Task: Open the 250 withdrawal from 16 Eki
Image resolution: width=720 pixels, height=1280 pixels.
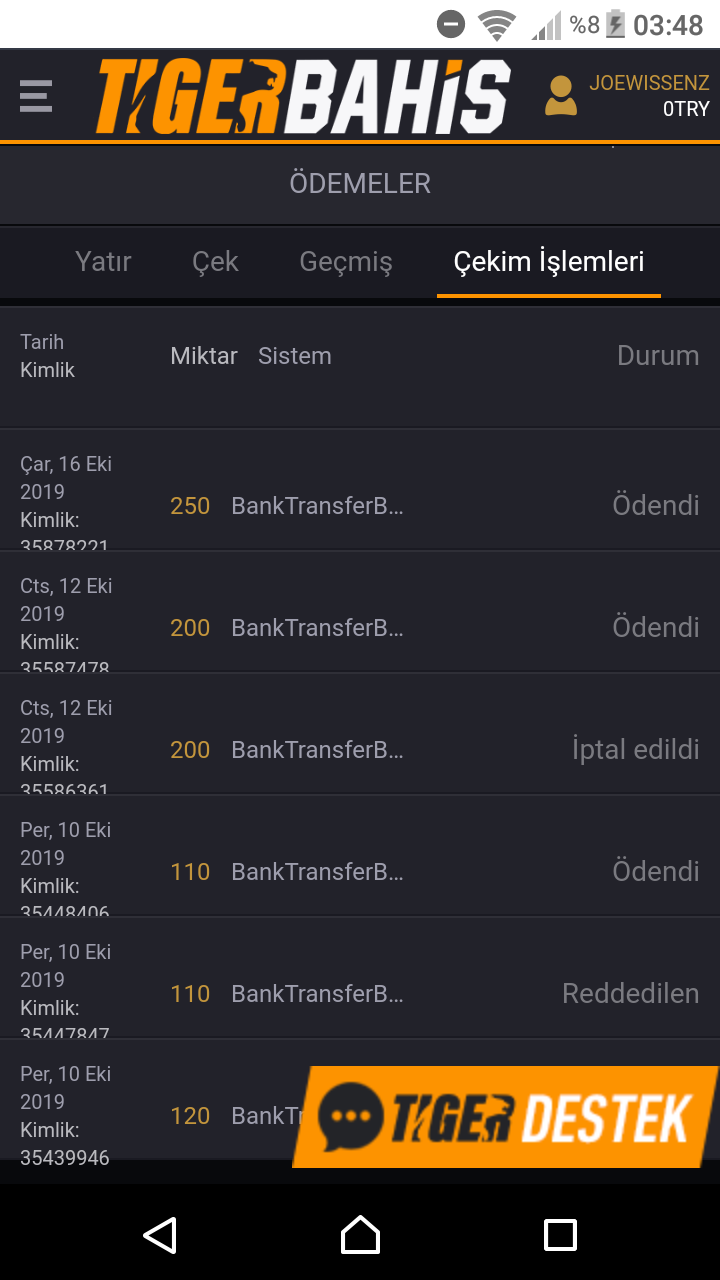Action: pyautogui.click(x=360, y=506)
